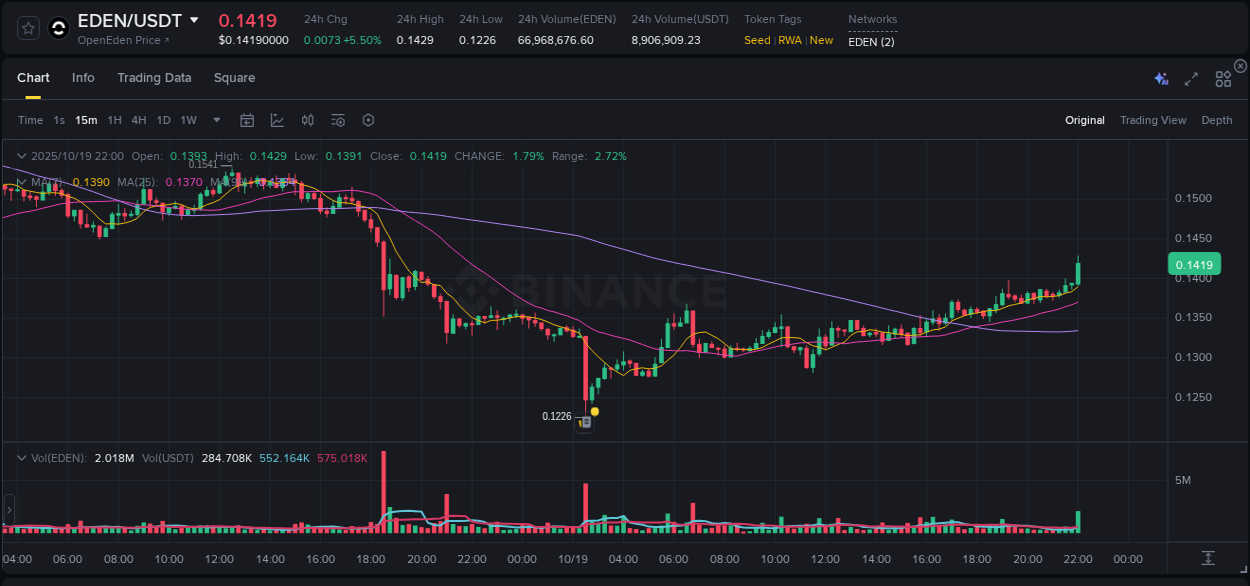
Task: Switch to the Trading Data tab
Action: (x=154, y=77)
